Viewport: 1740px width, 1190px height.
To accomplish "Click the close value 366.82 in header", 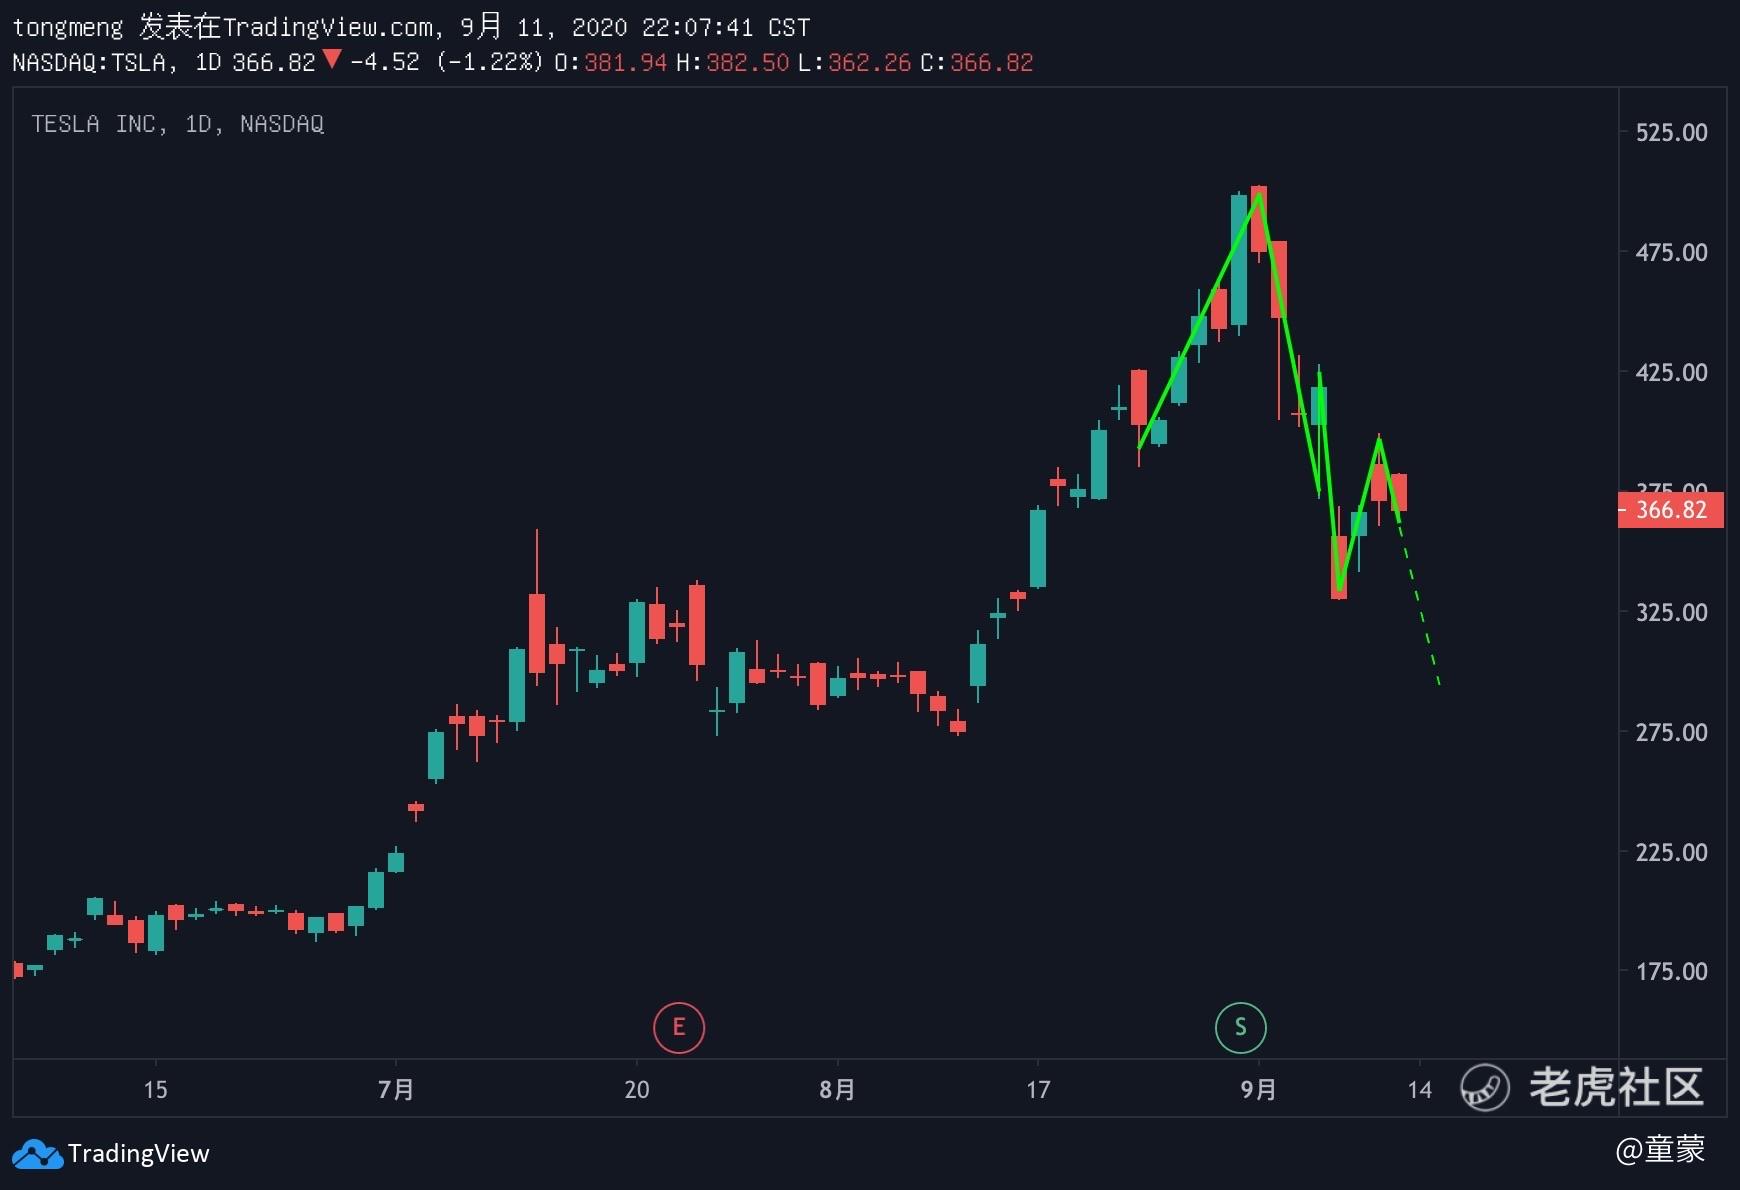I will pos(991,62).
